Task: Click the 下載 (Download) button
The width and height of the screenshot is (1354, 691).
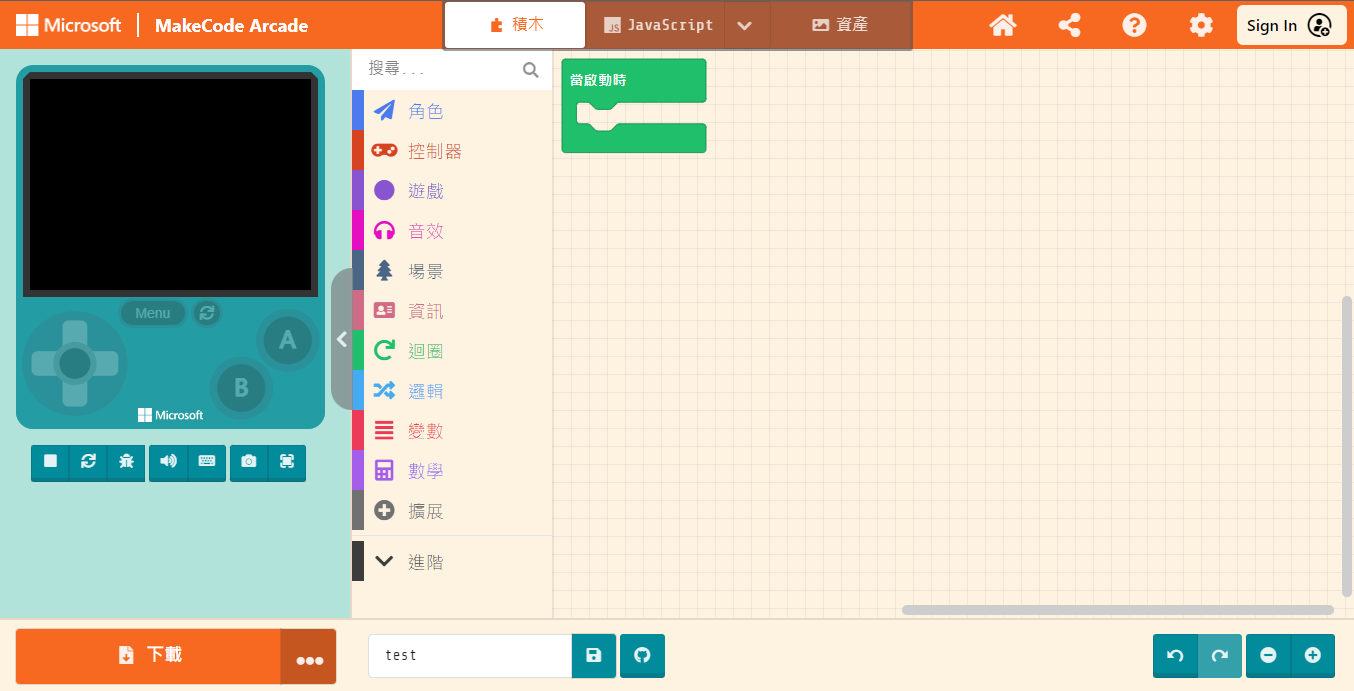Action: [148, 655]
